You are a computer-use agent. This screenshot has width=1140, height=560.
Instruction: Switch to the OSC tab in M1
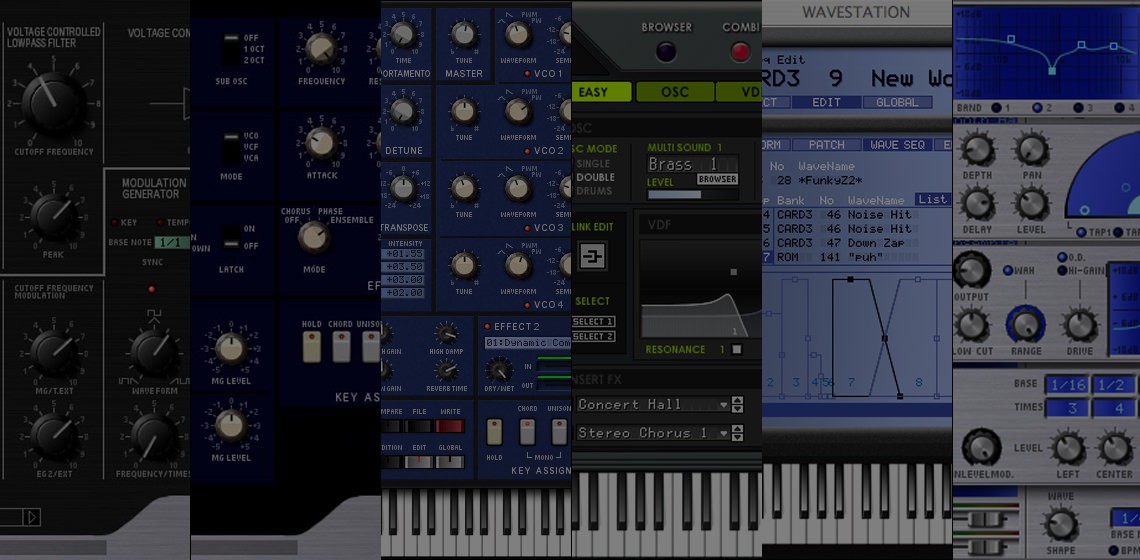tap(673, 92)
